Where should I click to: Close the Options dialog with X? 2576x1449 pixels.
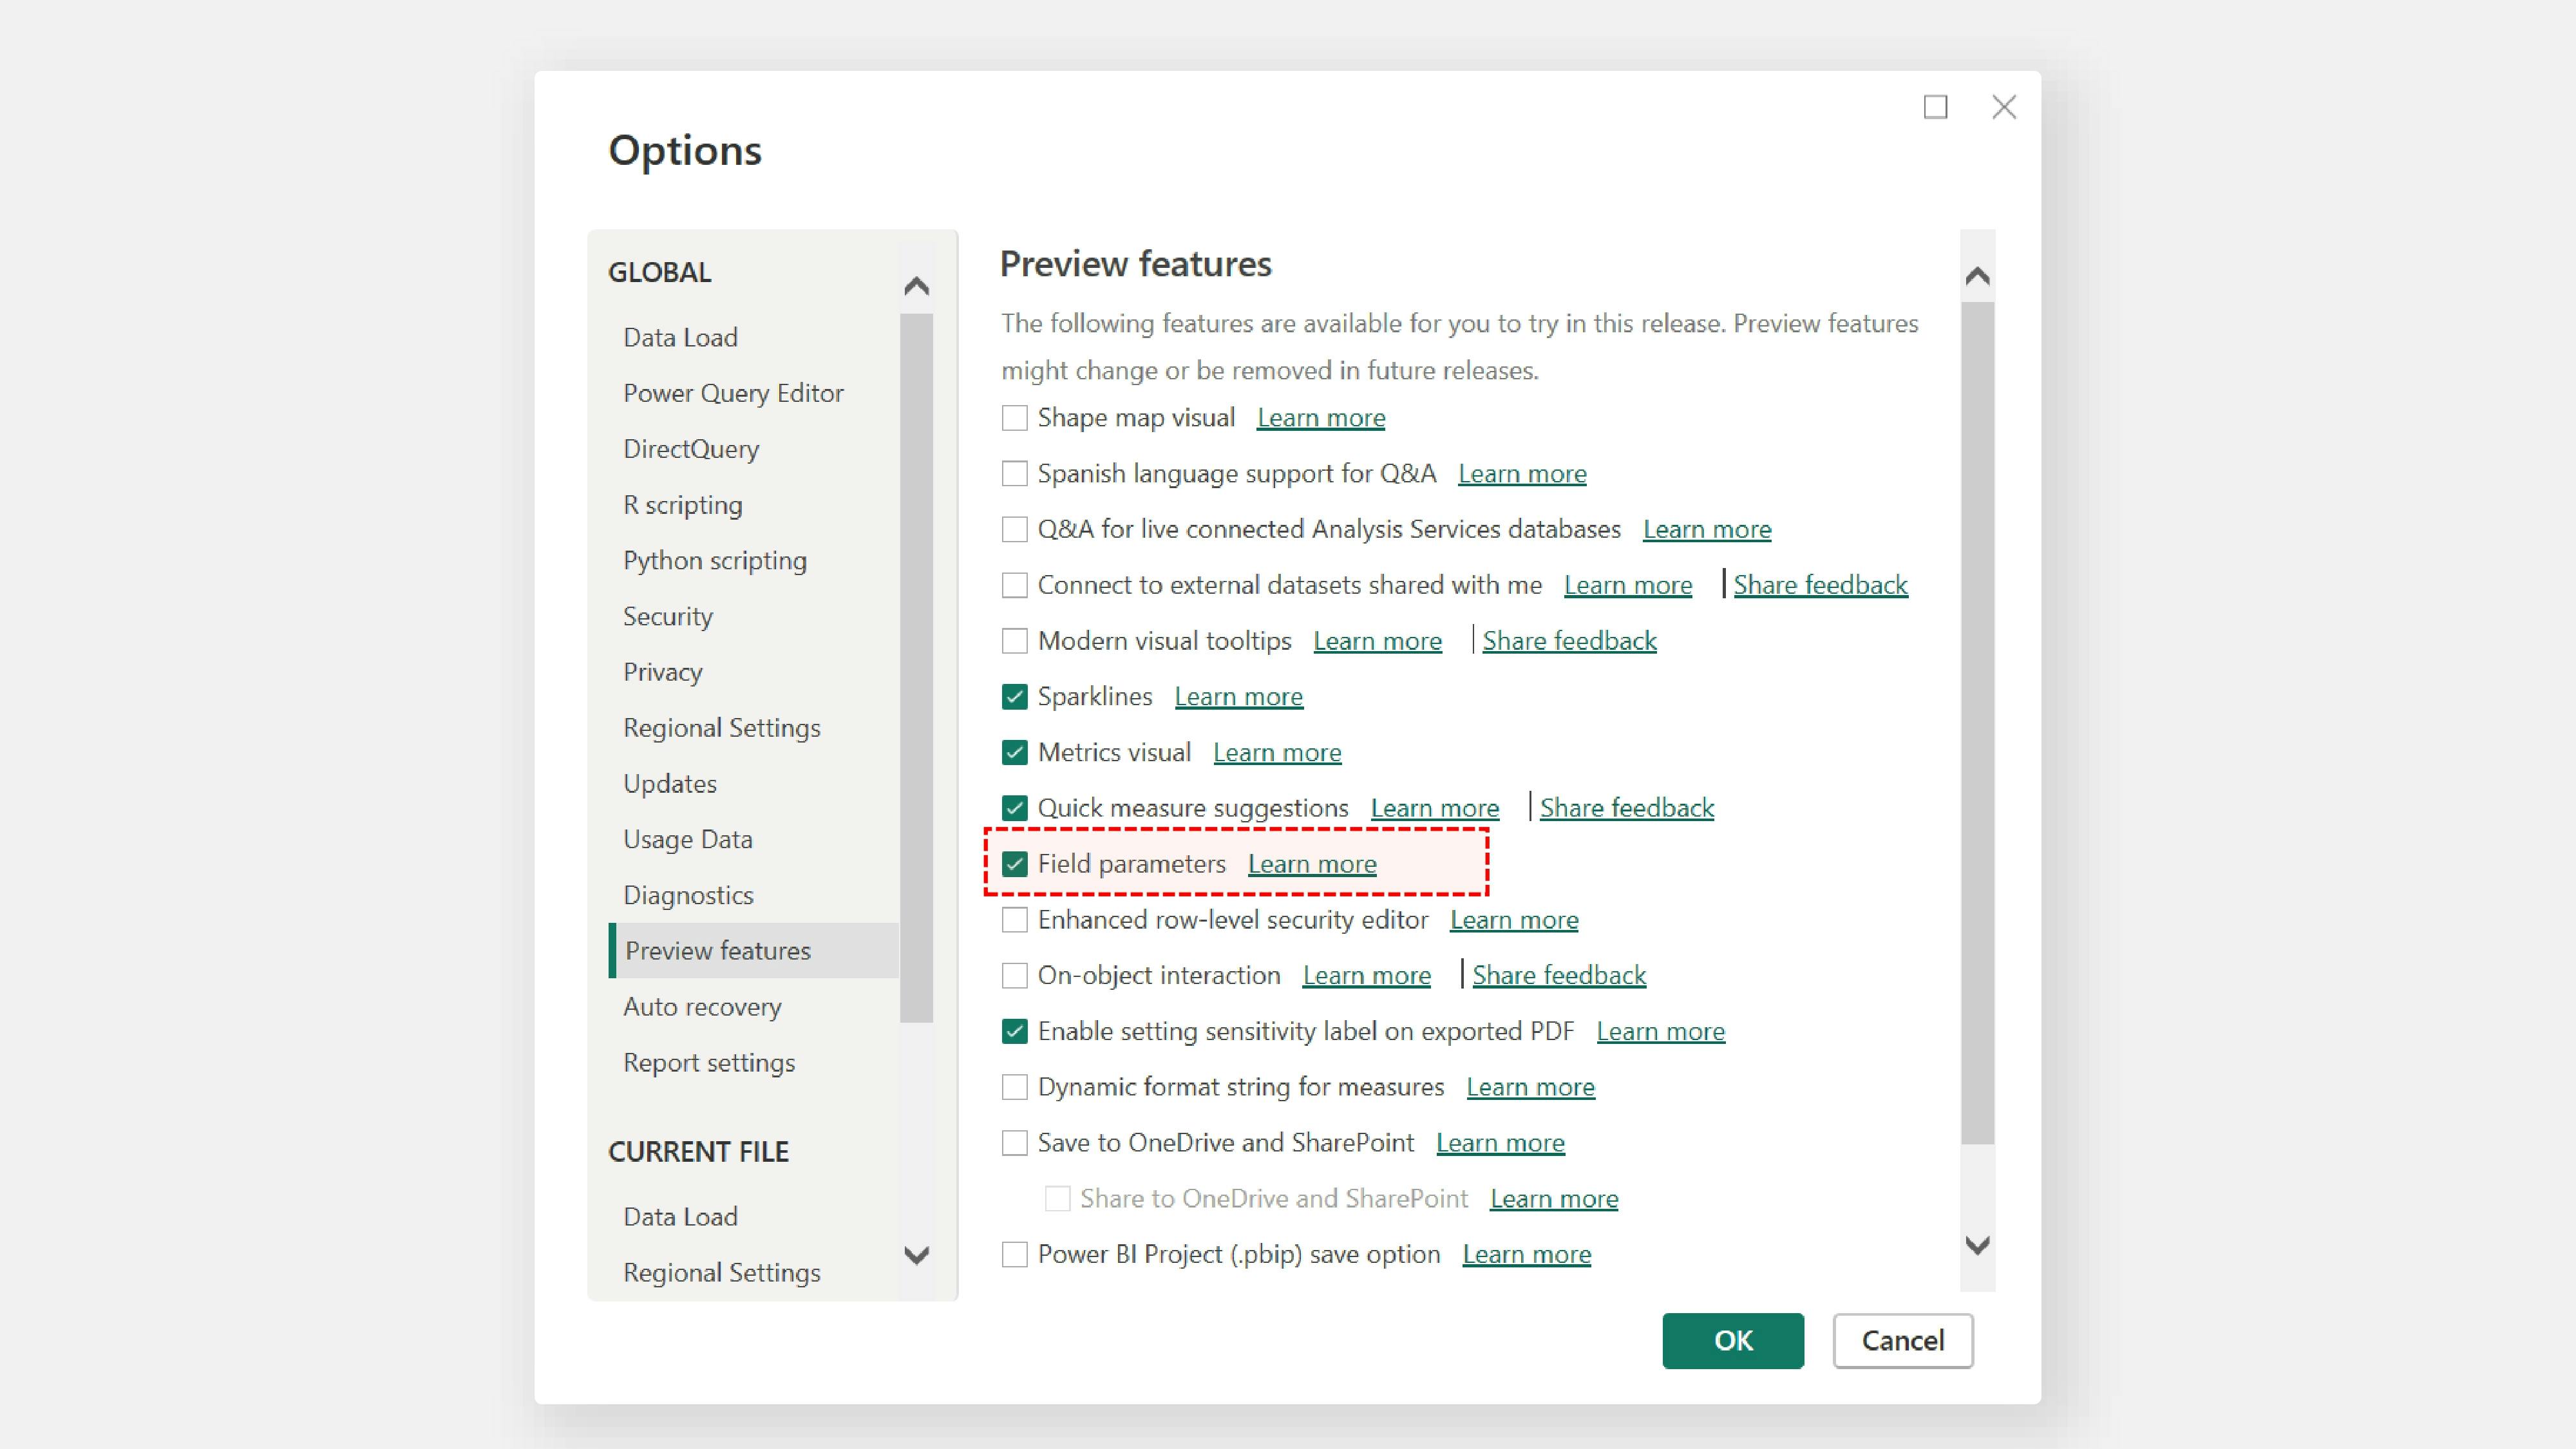click(x=2003, y=107)
